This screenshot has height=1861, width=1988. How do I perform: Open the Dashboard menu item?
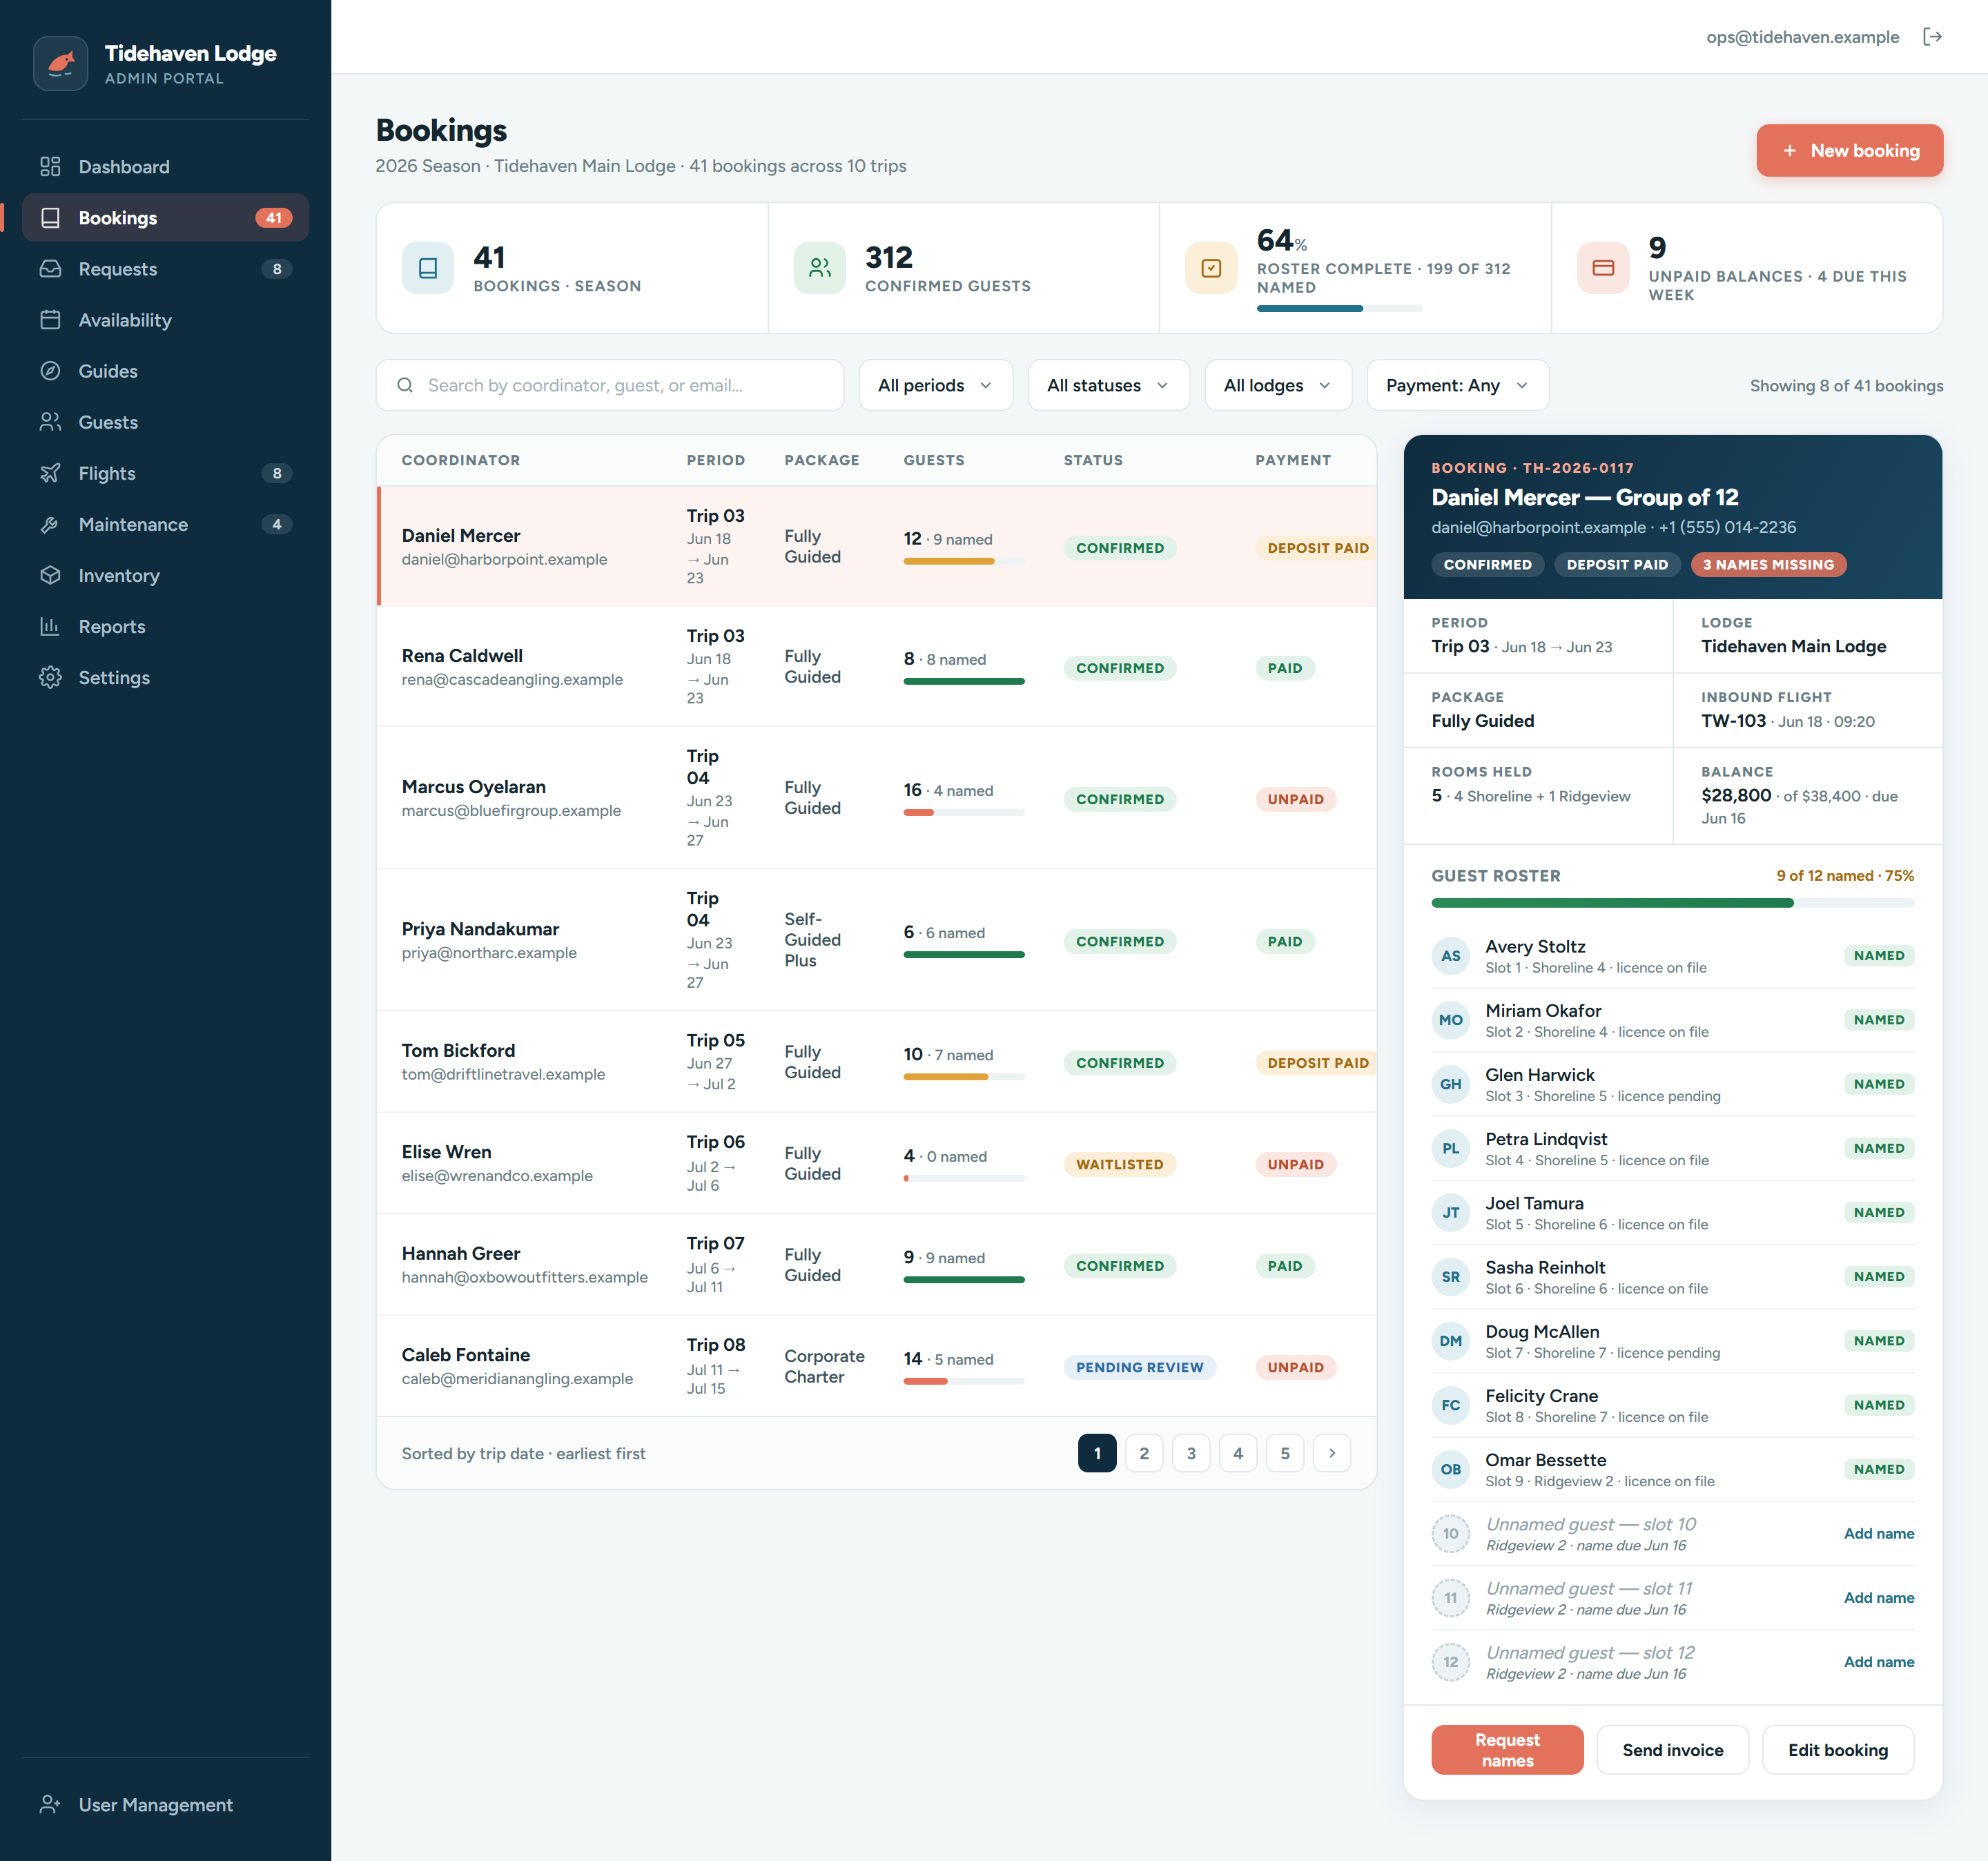[x=165, y=166]
